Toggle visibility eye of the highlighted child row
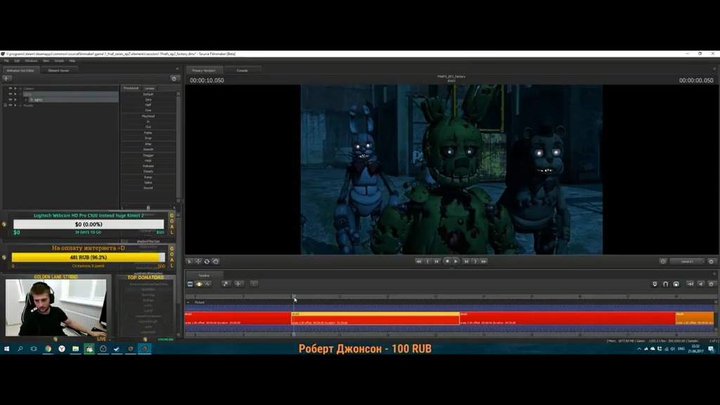The height and width of the screenshot is (405, 720). (x=10, y=100)
